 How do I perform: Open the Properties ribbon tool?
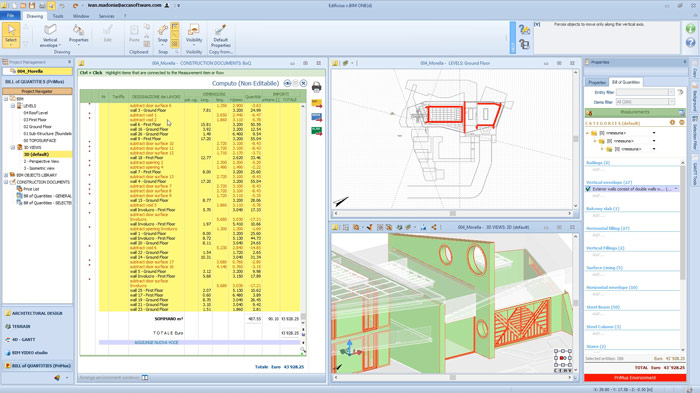pyautogui.click(x=79, y=34)
